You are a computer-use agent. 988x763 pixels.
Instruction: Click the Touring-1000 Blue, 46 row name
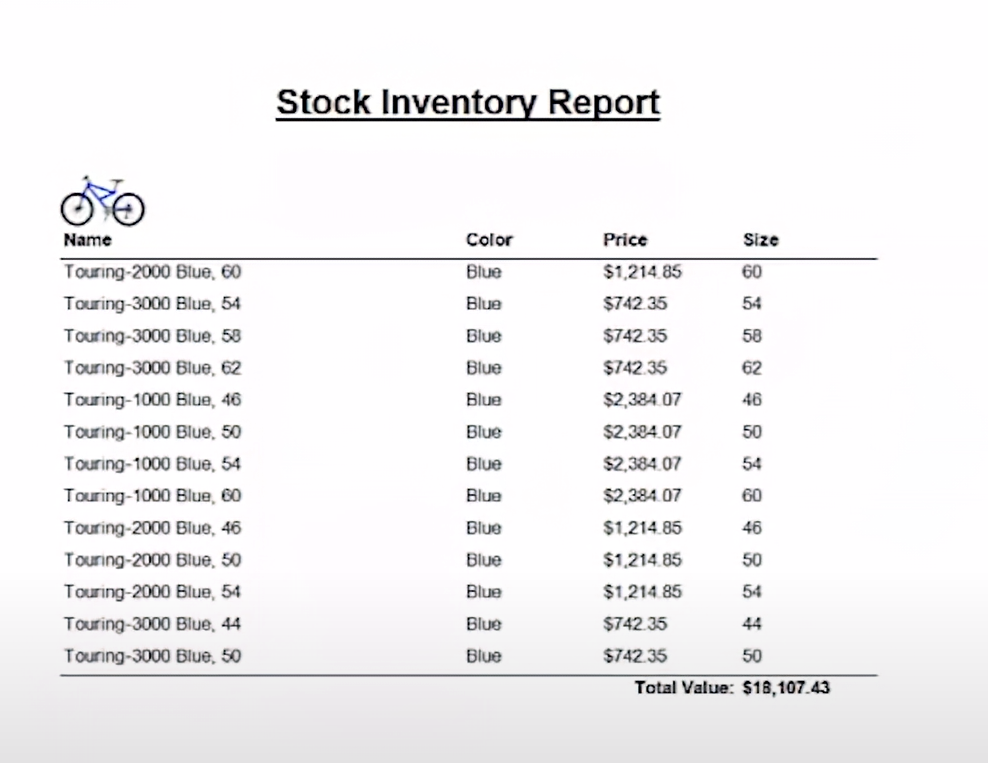[x=152, y=400]
